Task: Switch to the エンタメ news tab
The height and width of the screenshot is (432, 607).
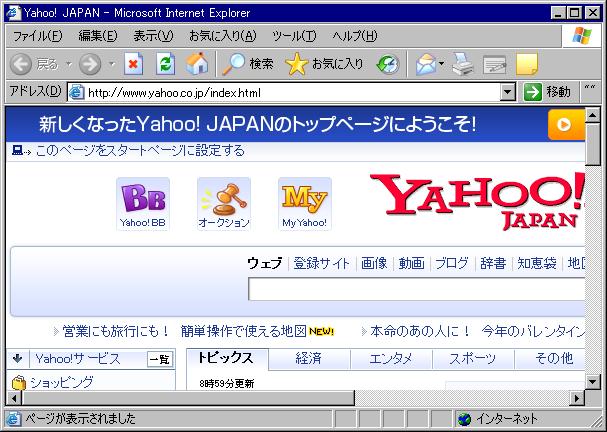Action: [x=391, y=359]
